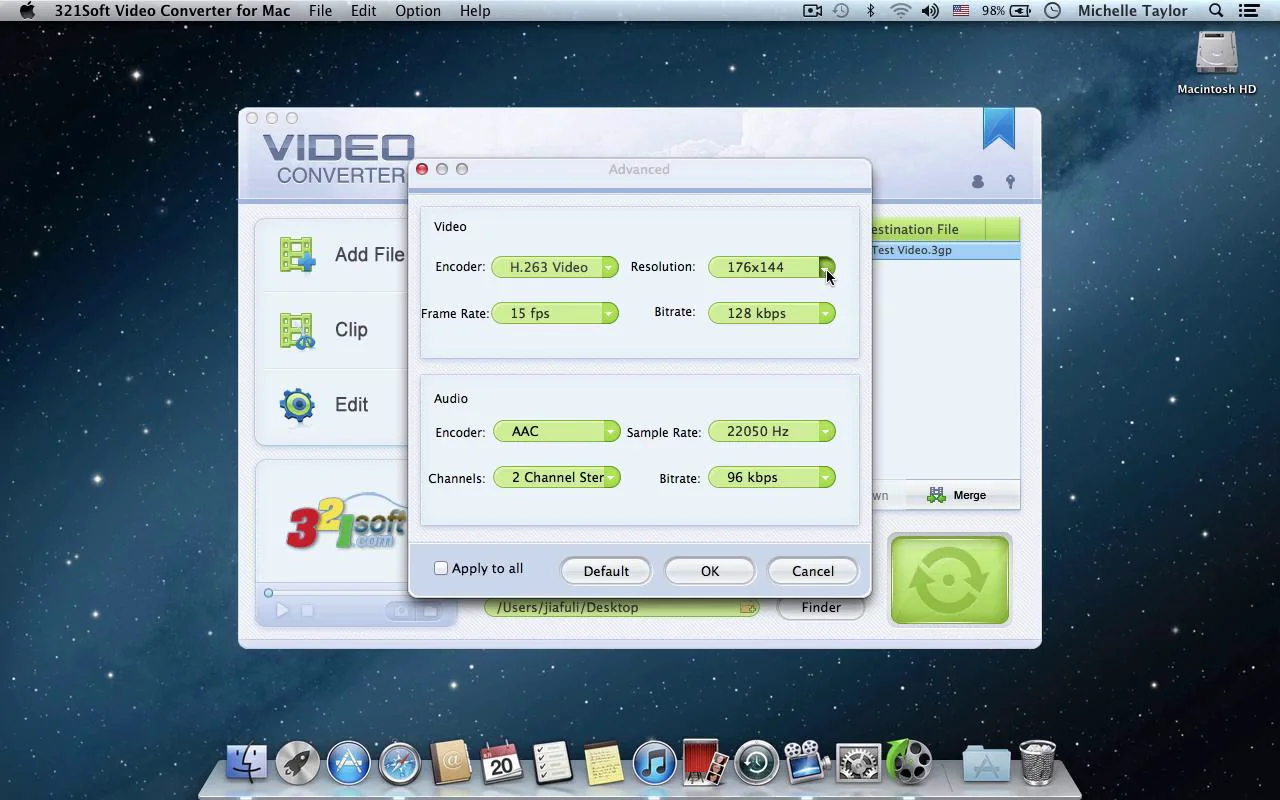Screen dimensions: 1280x800
Task: Click the Destination File column header
Action: coord(928,229)
